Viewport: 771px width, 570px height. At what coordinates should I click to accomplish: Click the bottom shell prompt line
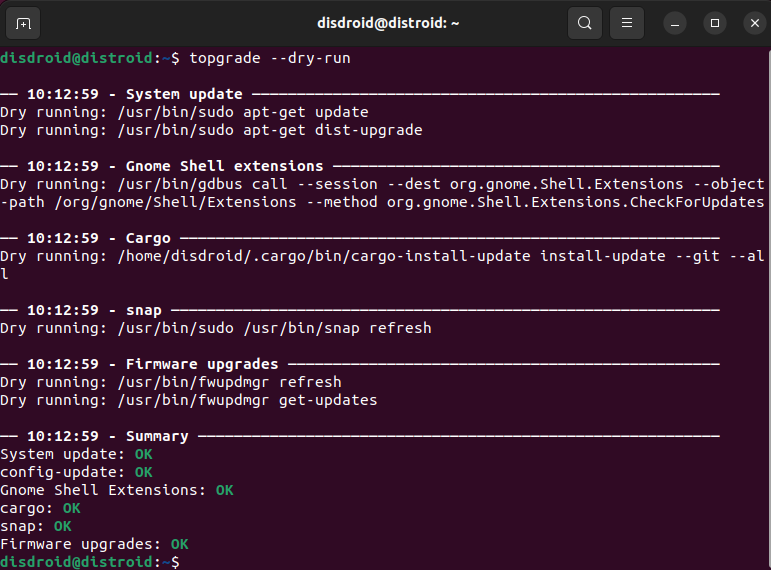[x=90, y=562]
